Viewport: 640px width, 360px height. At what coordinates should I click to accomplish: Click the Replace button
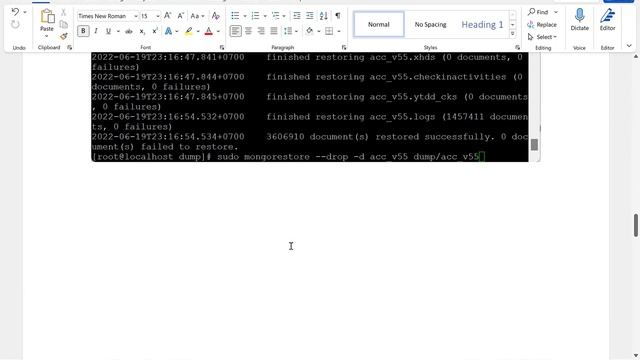click(x=542, y=24)
